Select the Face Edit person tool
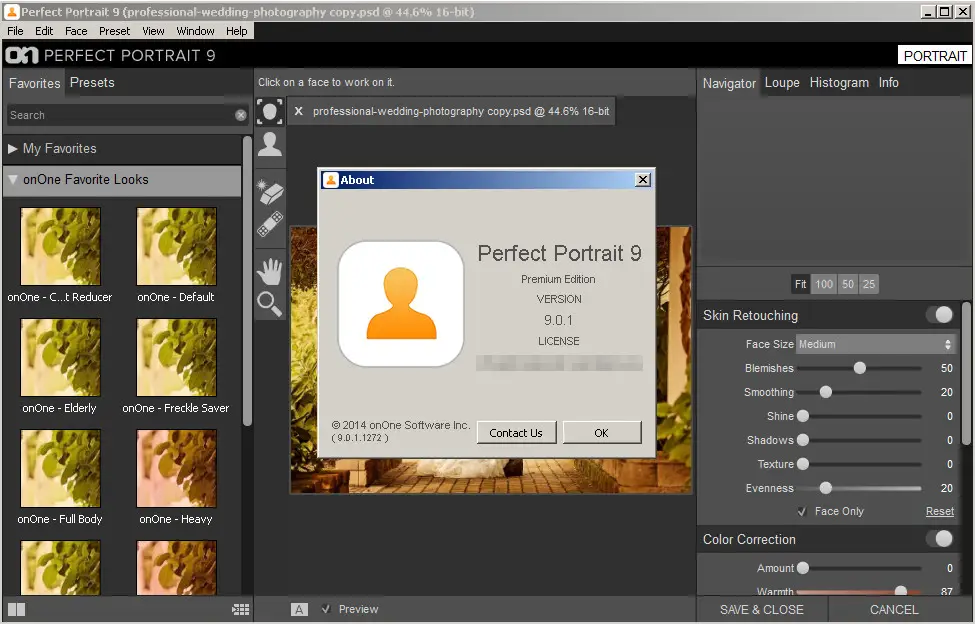 pos(270,144)
